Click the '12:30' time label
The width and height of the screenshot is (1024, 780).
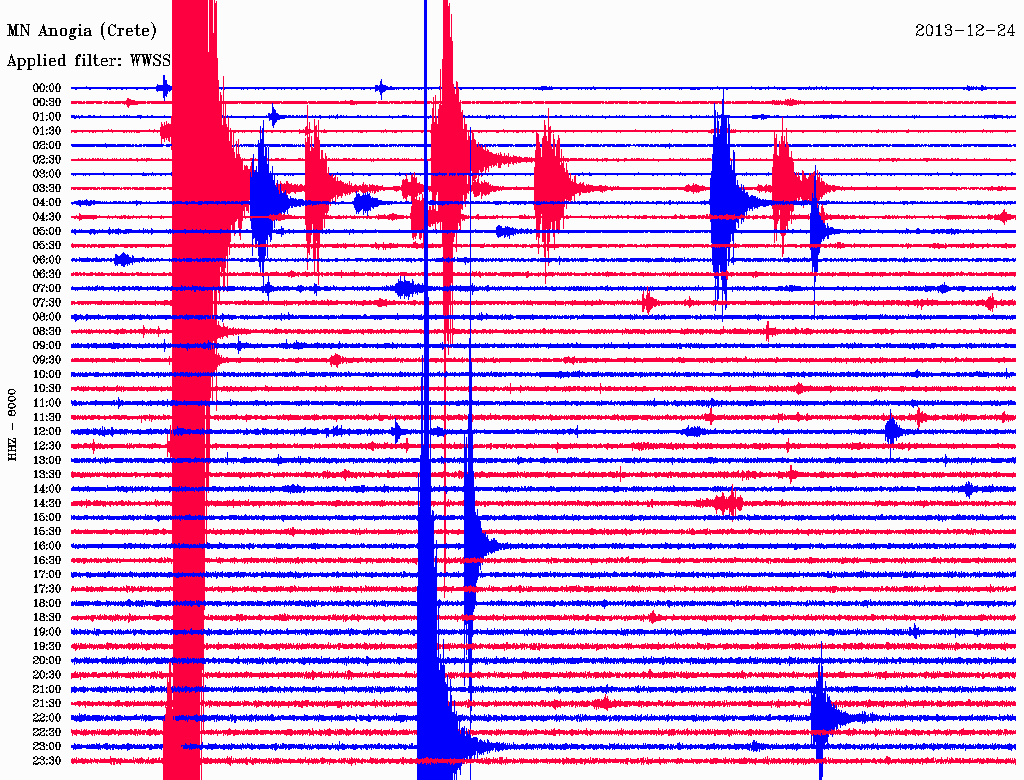(x=47, y=446)
